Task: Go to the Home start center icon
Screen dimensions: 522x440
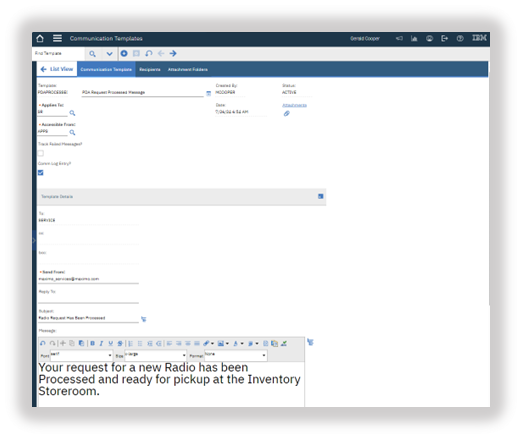Action: click(x=40, y=39)
